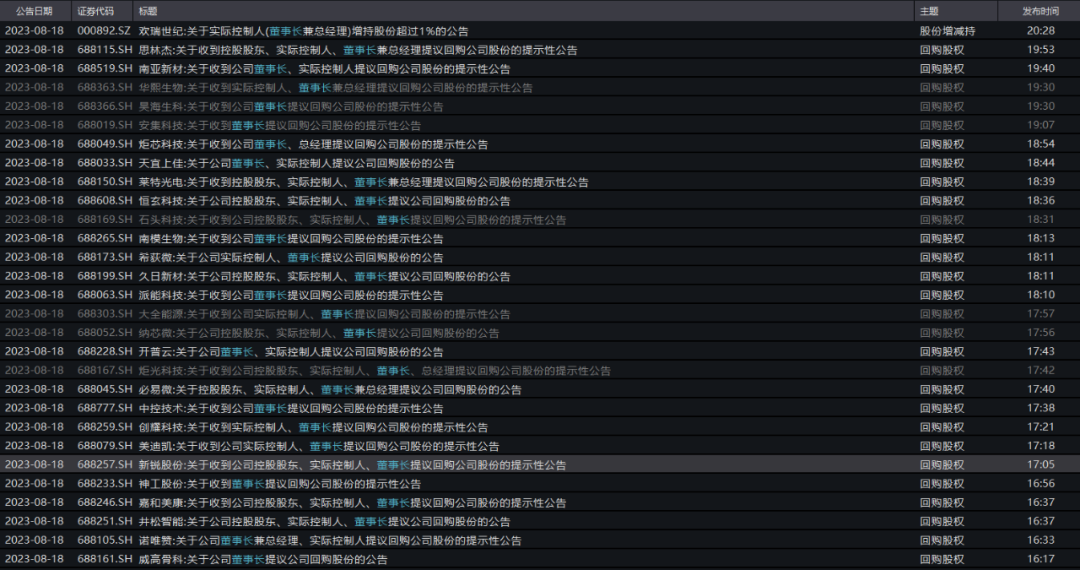Open the 开普云 announcement title
This screenshot has width=1080, height=570.
coord(291,352)
